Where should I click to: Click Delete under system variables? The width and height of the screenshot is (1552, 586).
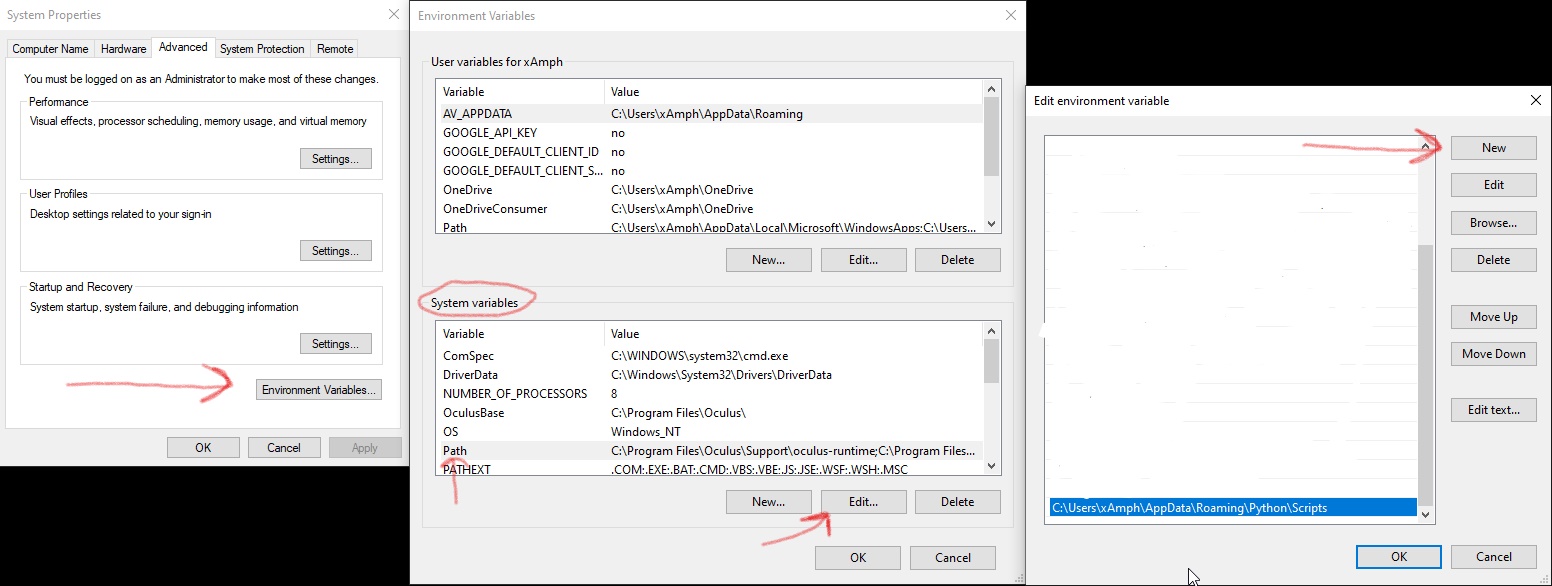pyautogui.click(x=957, y=502)
